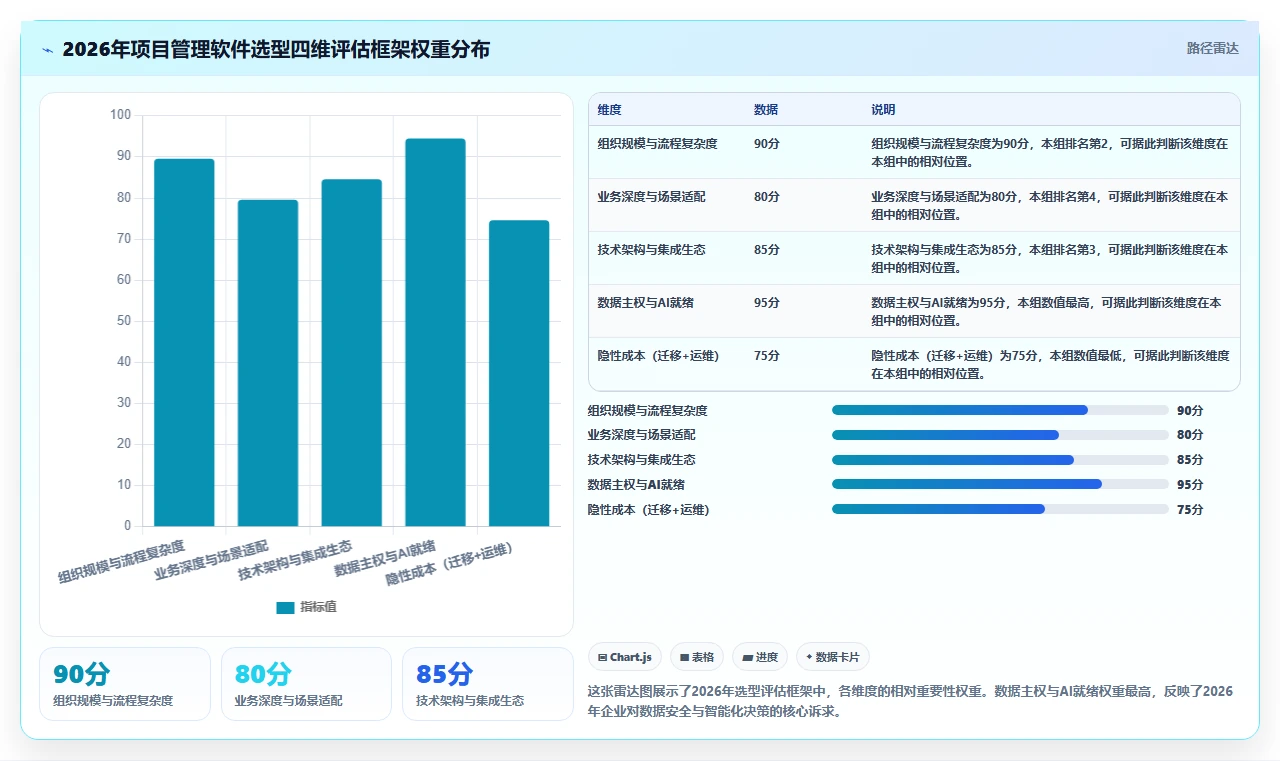Open the 90分 组织规模与流程复杂度 card
Viewport: 1280px width, 761px height.
(x=125, y=684)
